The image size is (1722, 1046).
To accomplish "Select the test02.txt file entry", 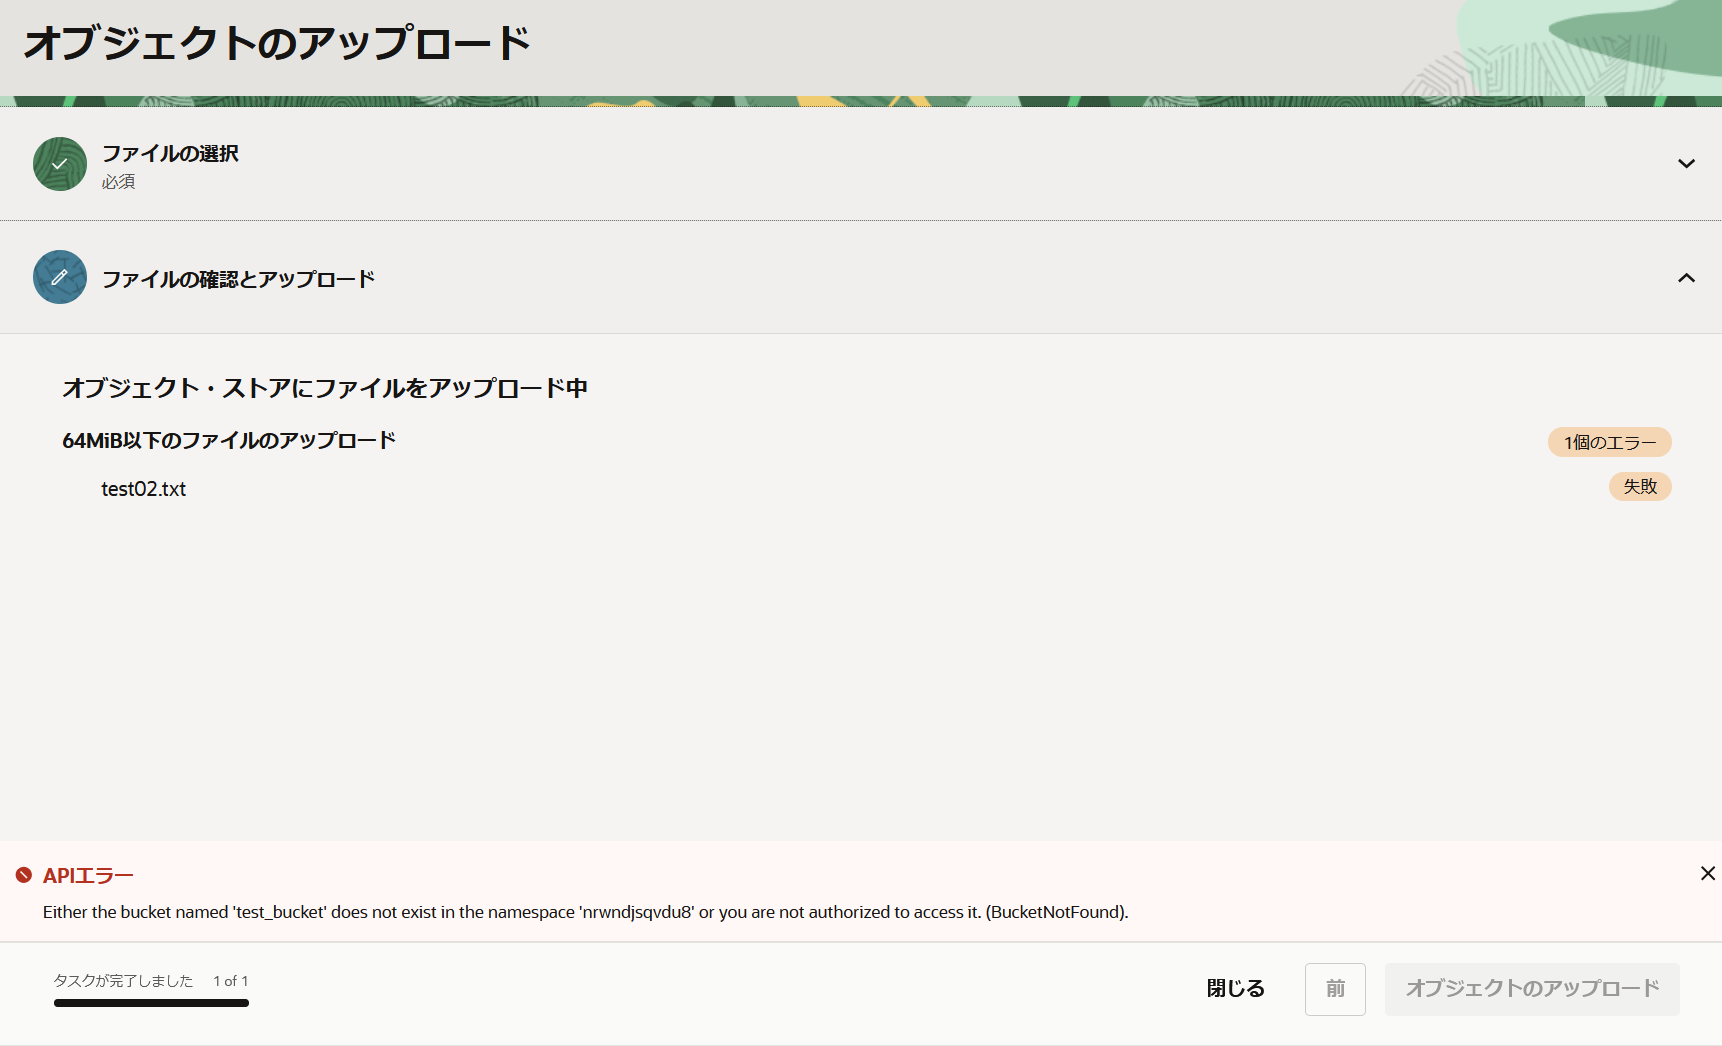I will click(x=143, y=489).
